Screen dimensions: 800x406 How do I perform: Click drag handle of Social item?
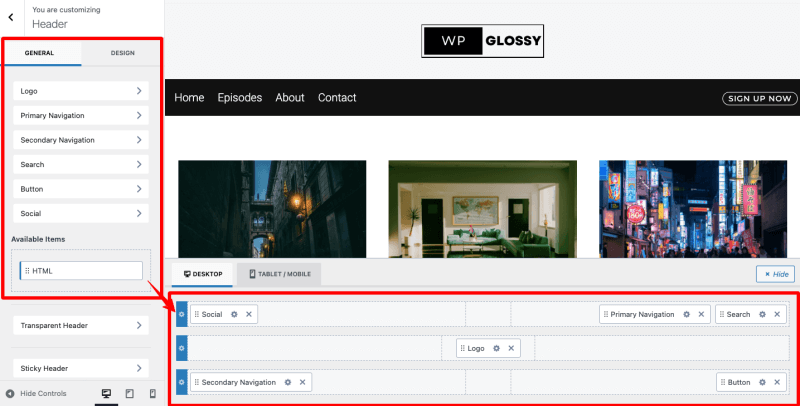[x=196, y=314]
